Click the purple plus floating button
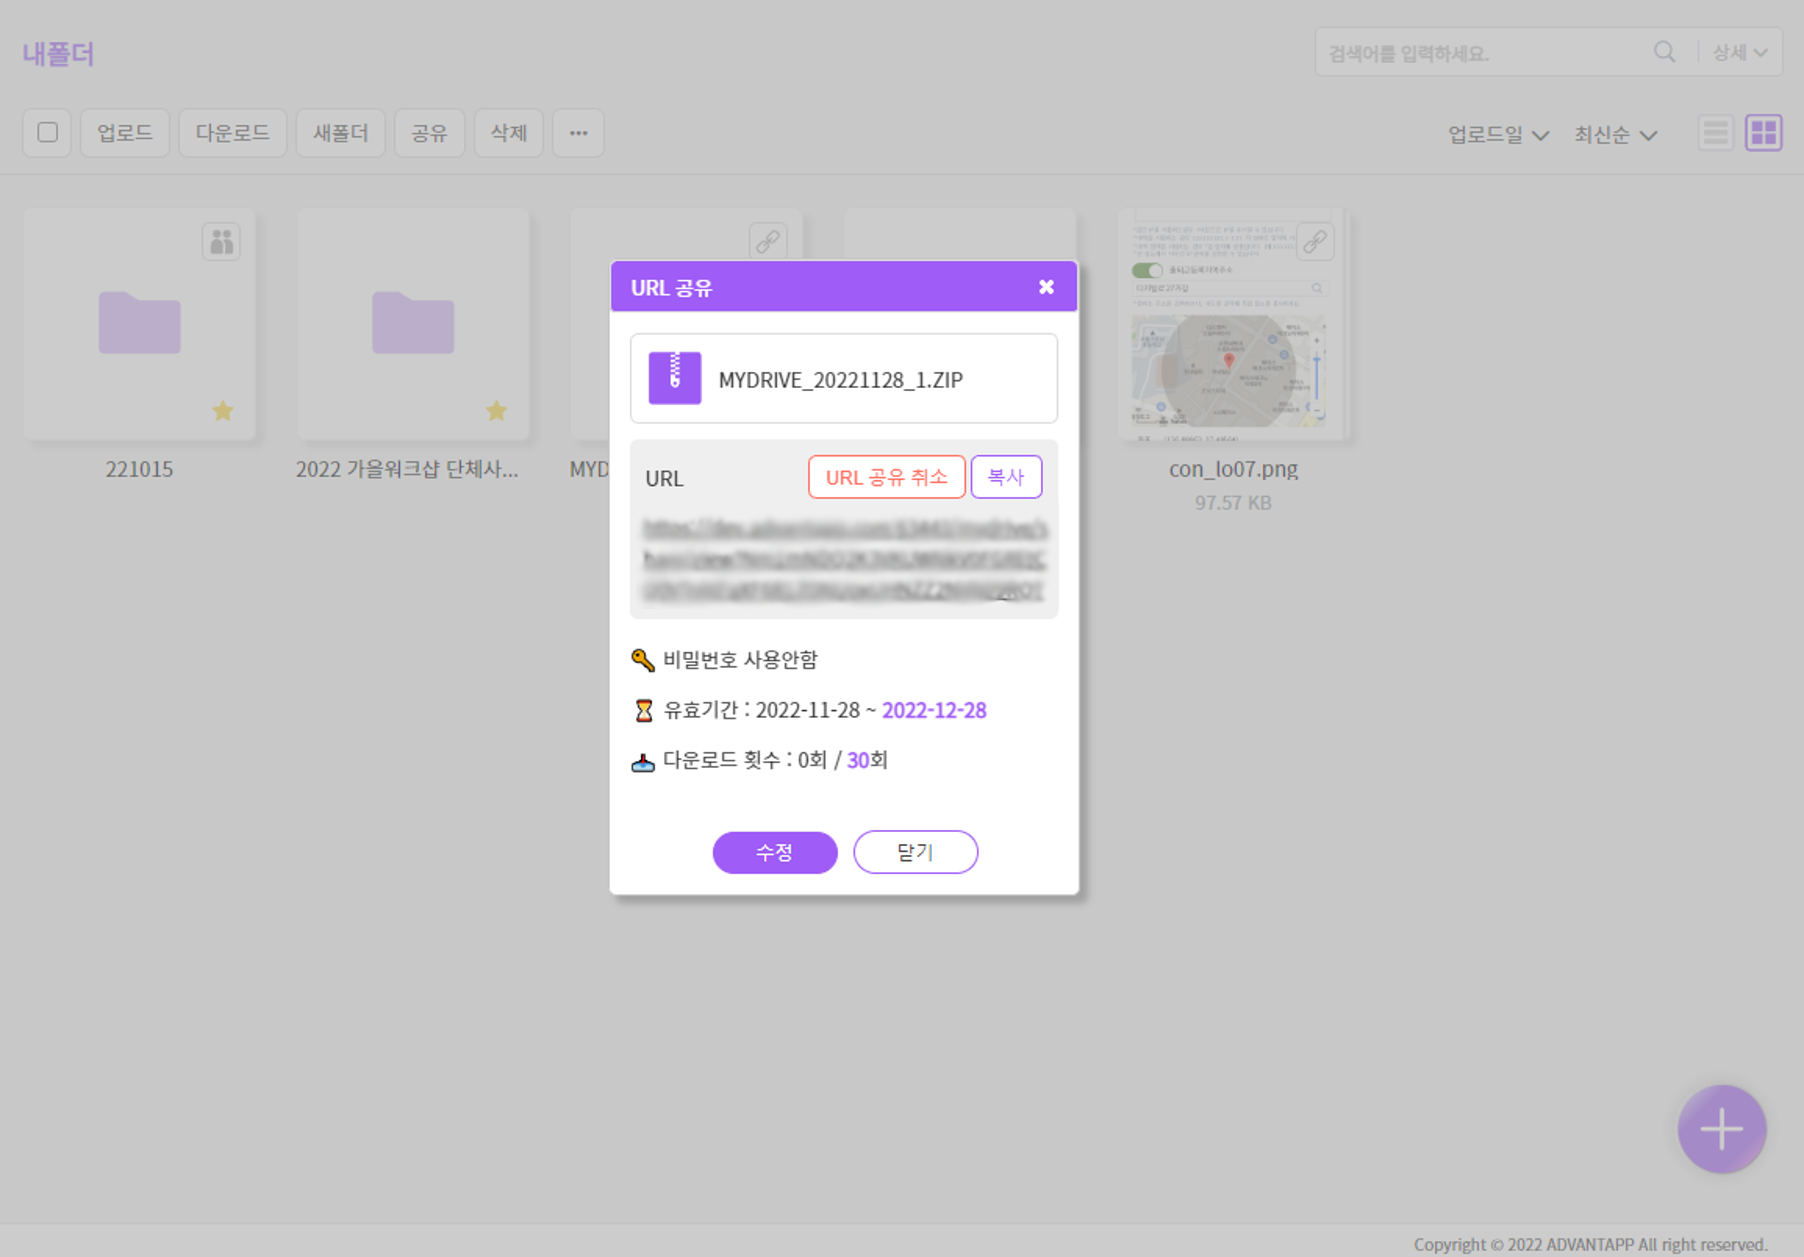This screenshot has width=1804, height=1257. (1721, 1129)
